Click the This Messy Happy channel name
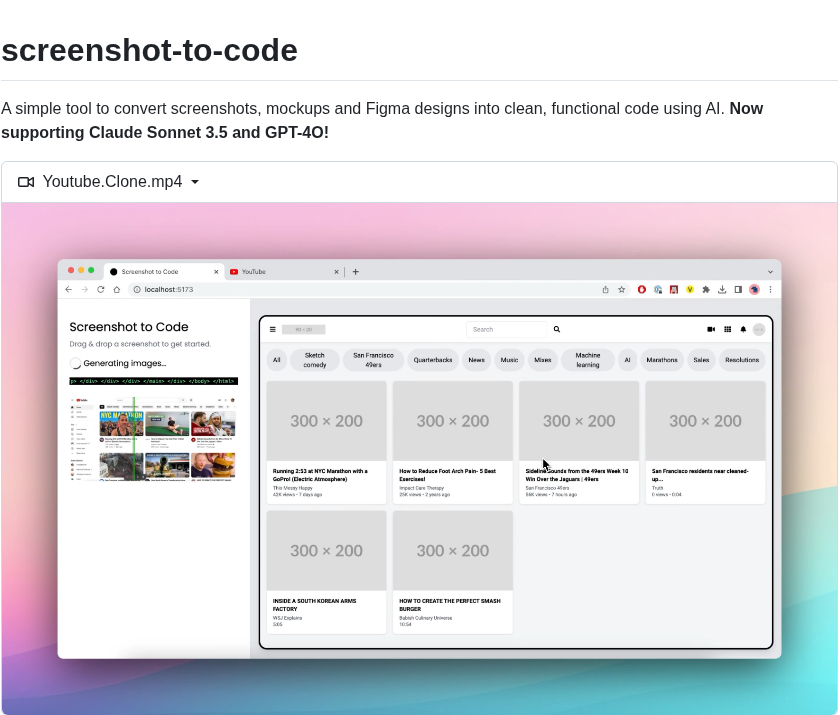The width and height of the screenshot is (840, 715). point(292,488)
